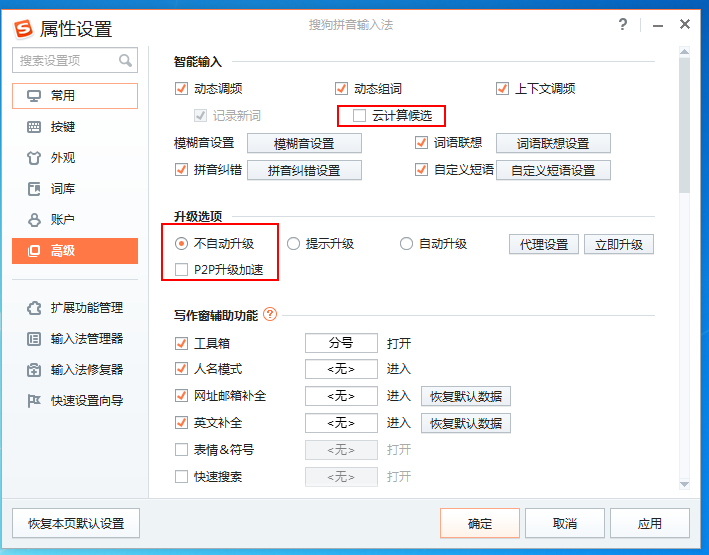Click the orange help icon beside 写作窗辅助功能
This screenshot has height=555, width=709.
pyautogui.click(x=270, y=315)
